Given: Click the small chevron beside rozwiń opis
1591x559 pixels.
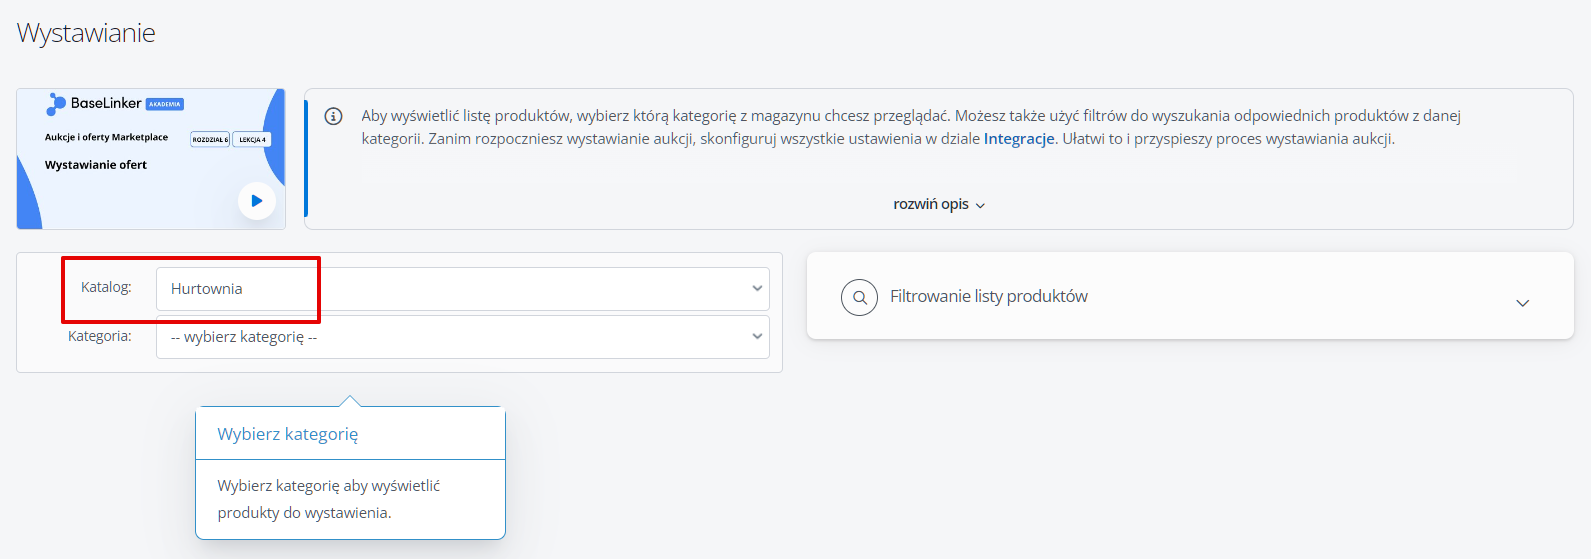Looking at the screenshot, I should pos(980,205).
